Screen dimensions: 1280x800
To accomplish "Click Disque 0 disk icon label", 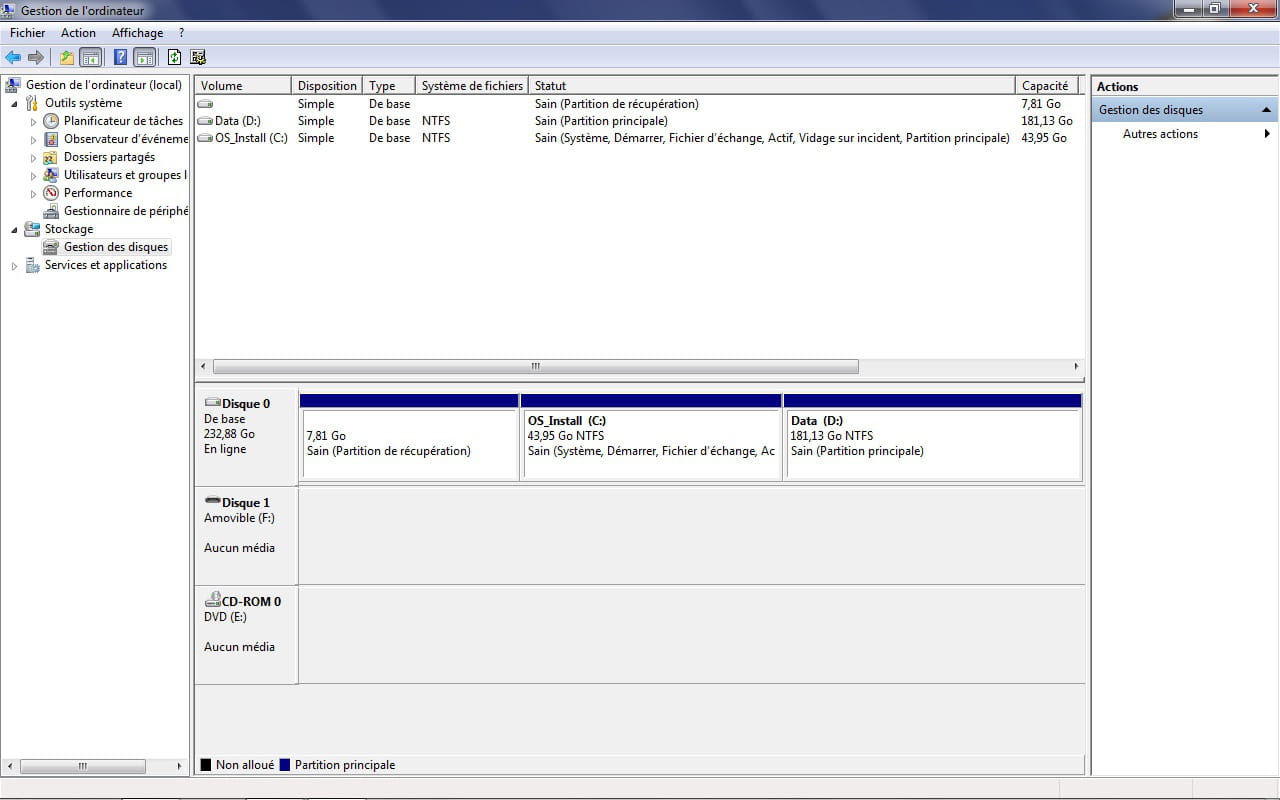I will coord(237,404).
